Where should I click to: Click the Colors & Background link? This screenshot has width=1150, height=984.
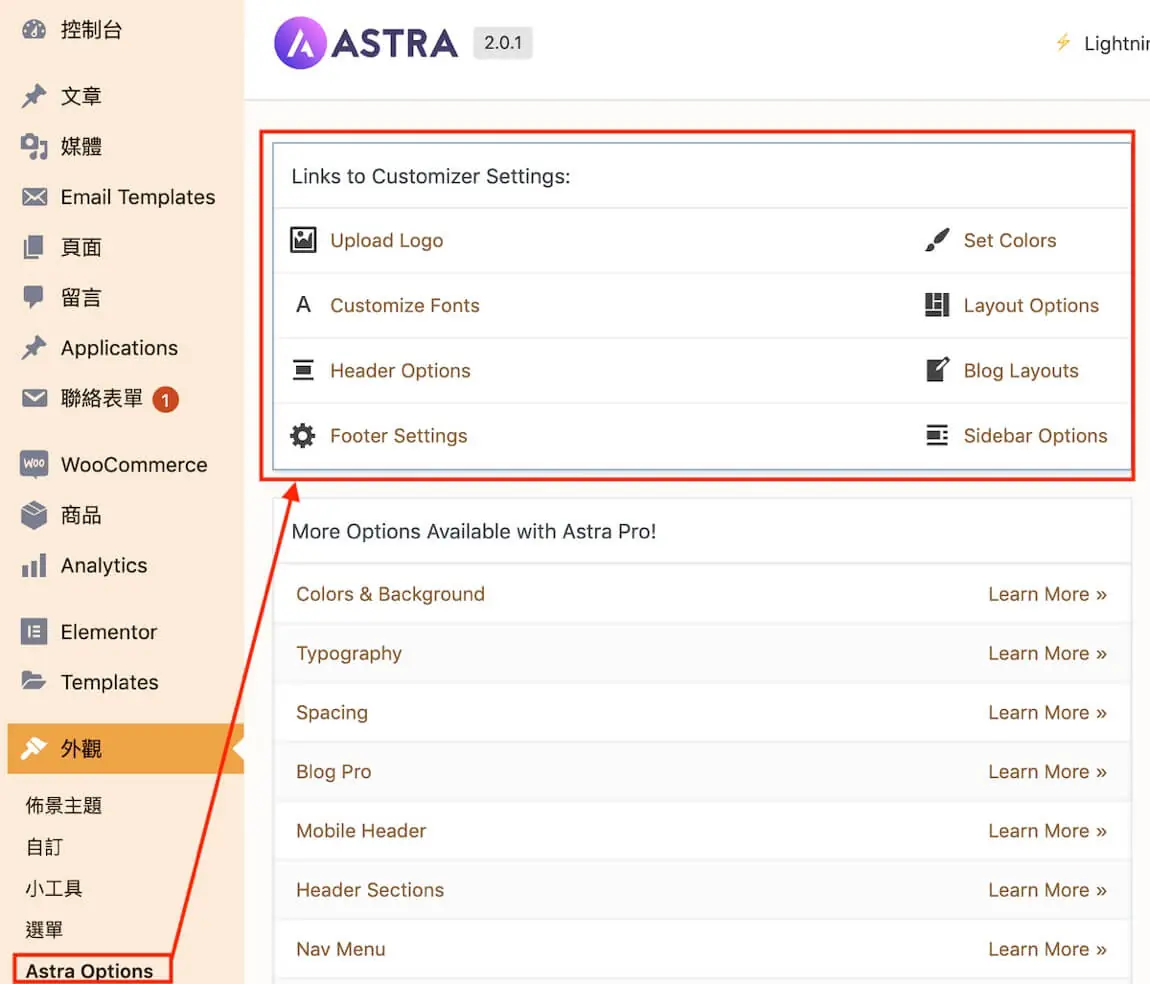tap(390, 594)
